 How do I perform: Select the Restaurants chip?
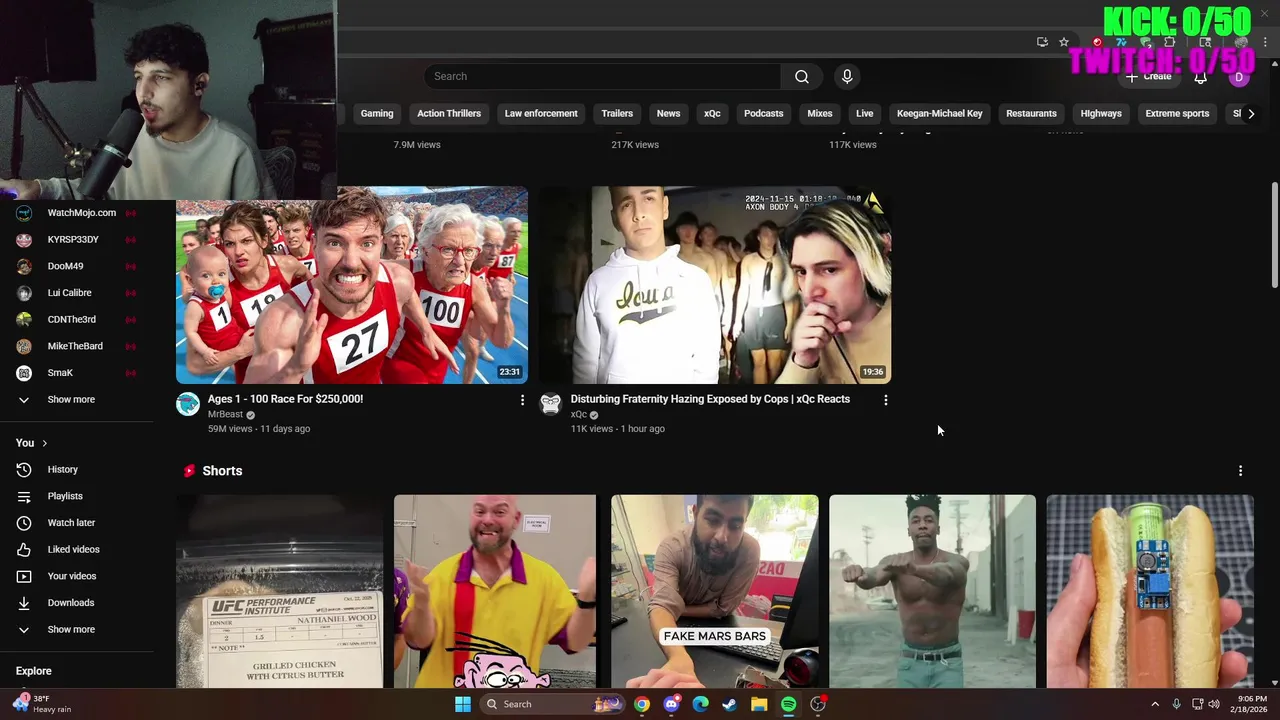pyautogui.click(x=1031, y=114)
